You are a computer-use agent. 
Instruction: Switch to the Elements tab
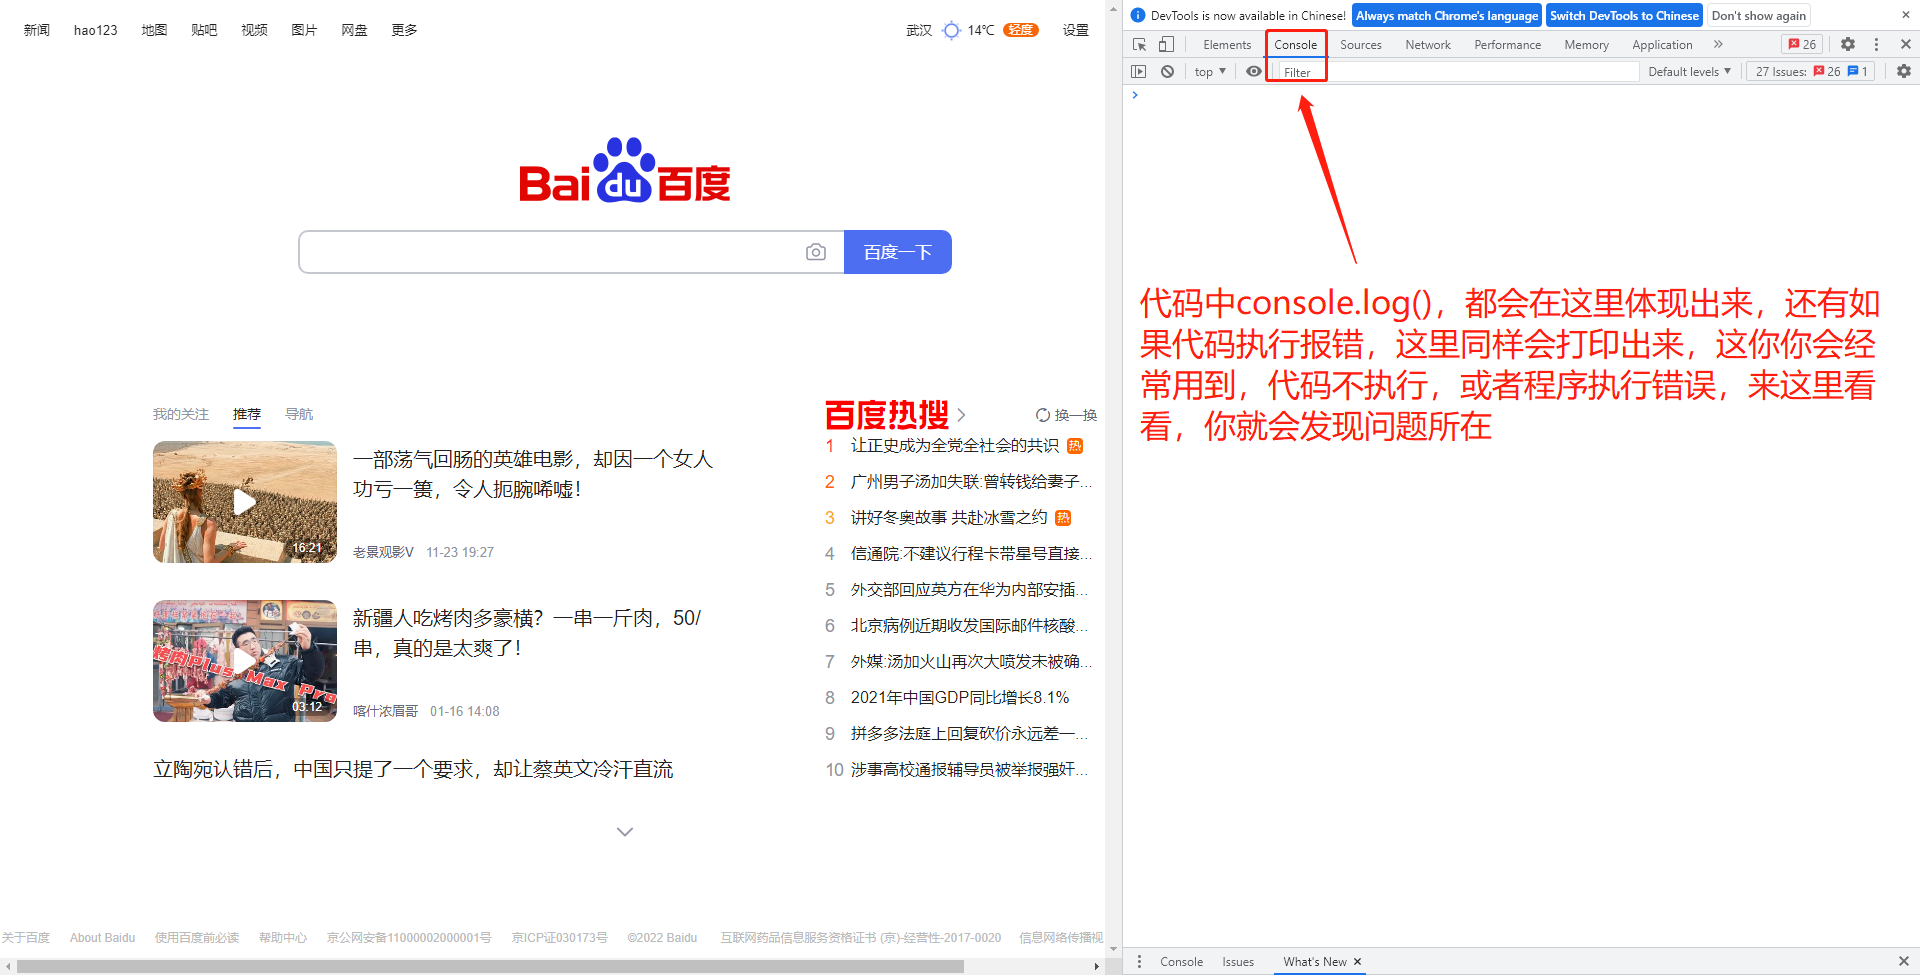(1227, 45)
